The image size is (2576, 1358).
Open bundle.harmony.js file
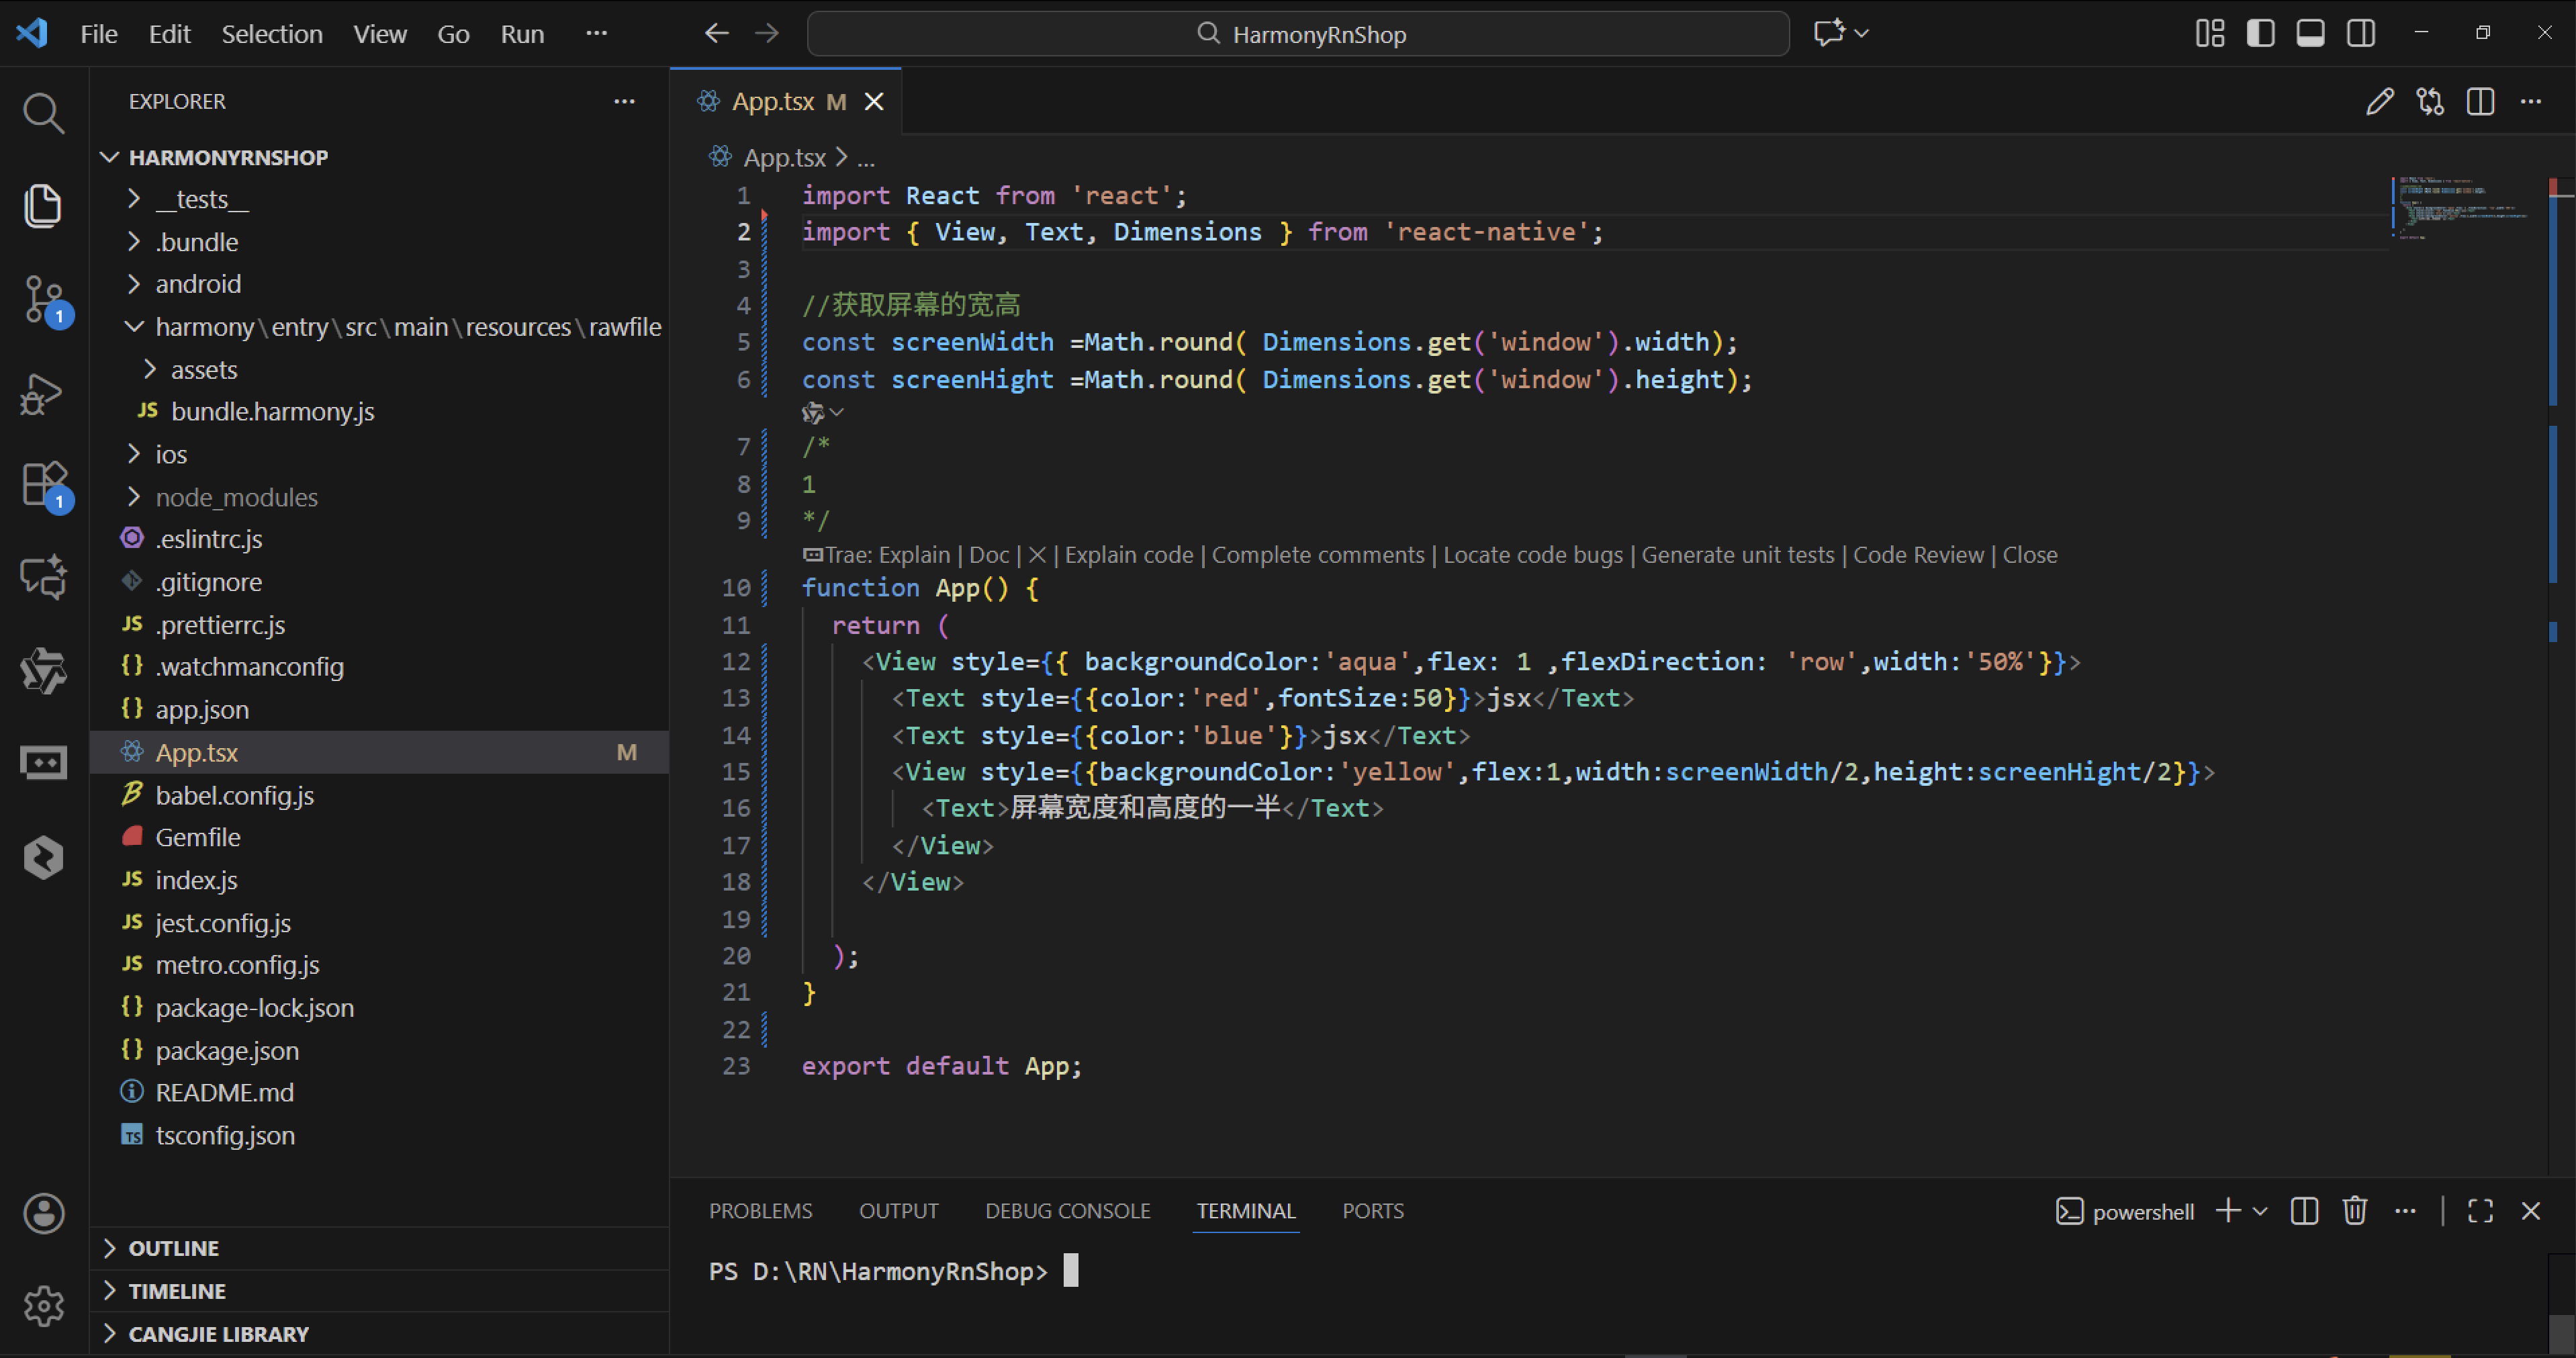click(379, 411)
